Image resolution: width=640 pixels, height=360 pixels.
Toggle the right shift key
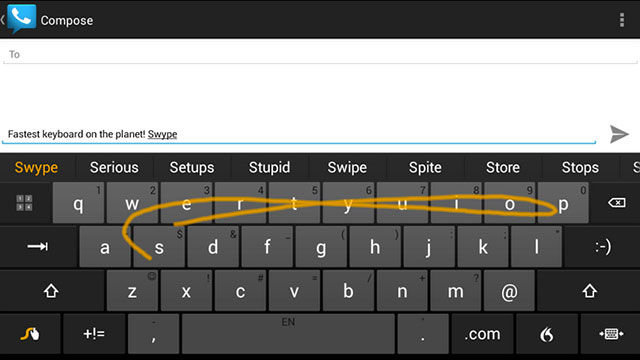pos(589,291)
